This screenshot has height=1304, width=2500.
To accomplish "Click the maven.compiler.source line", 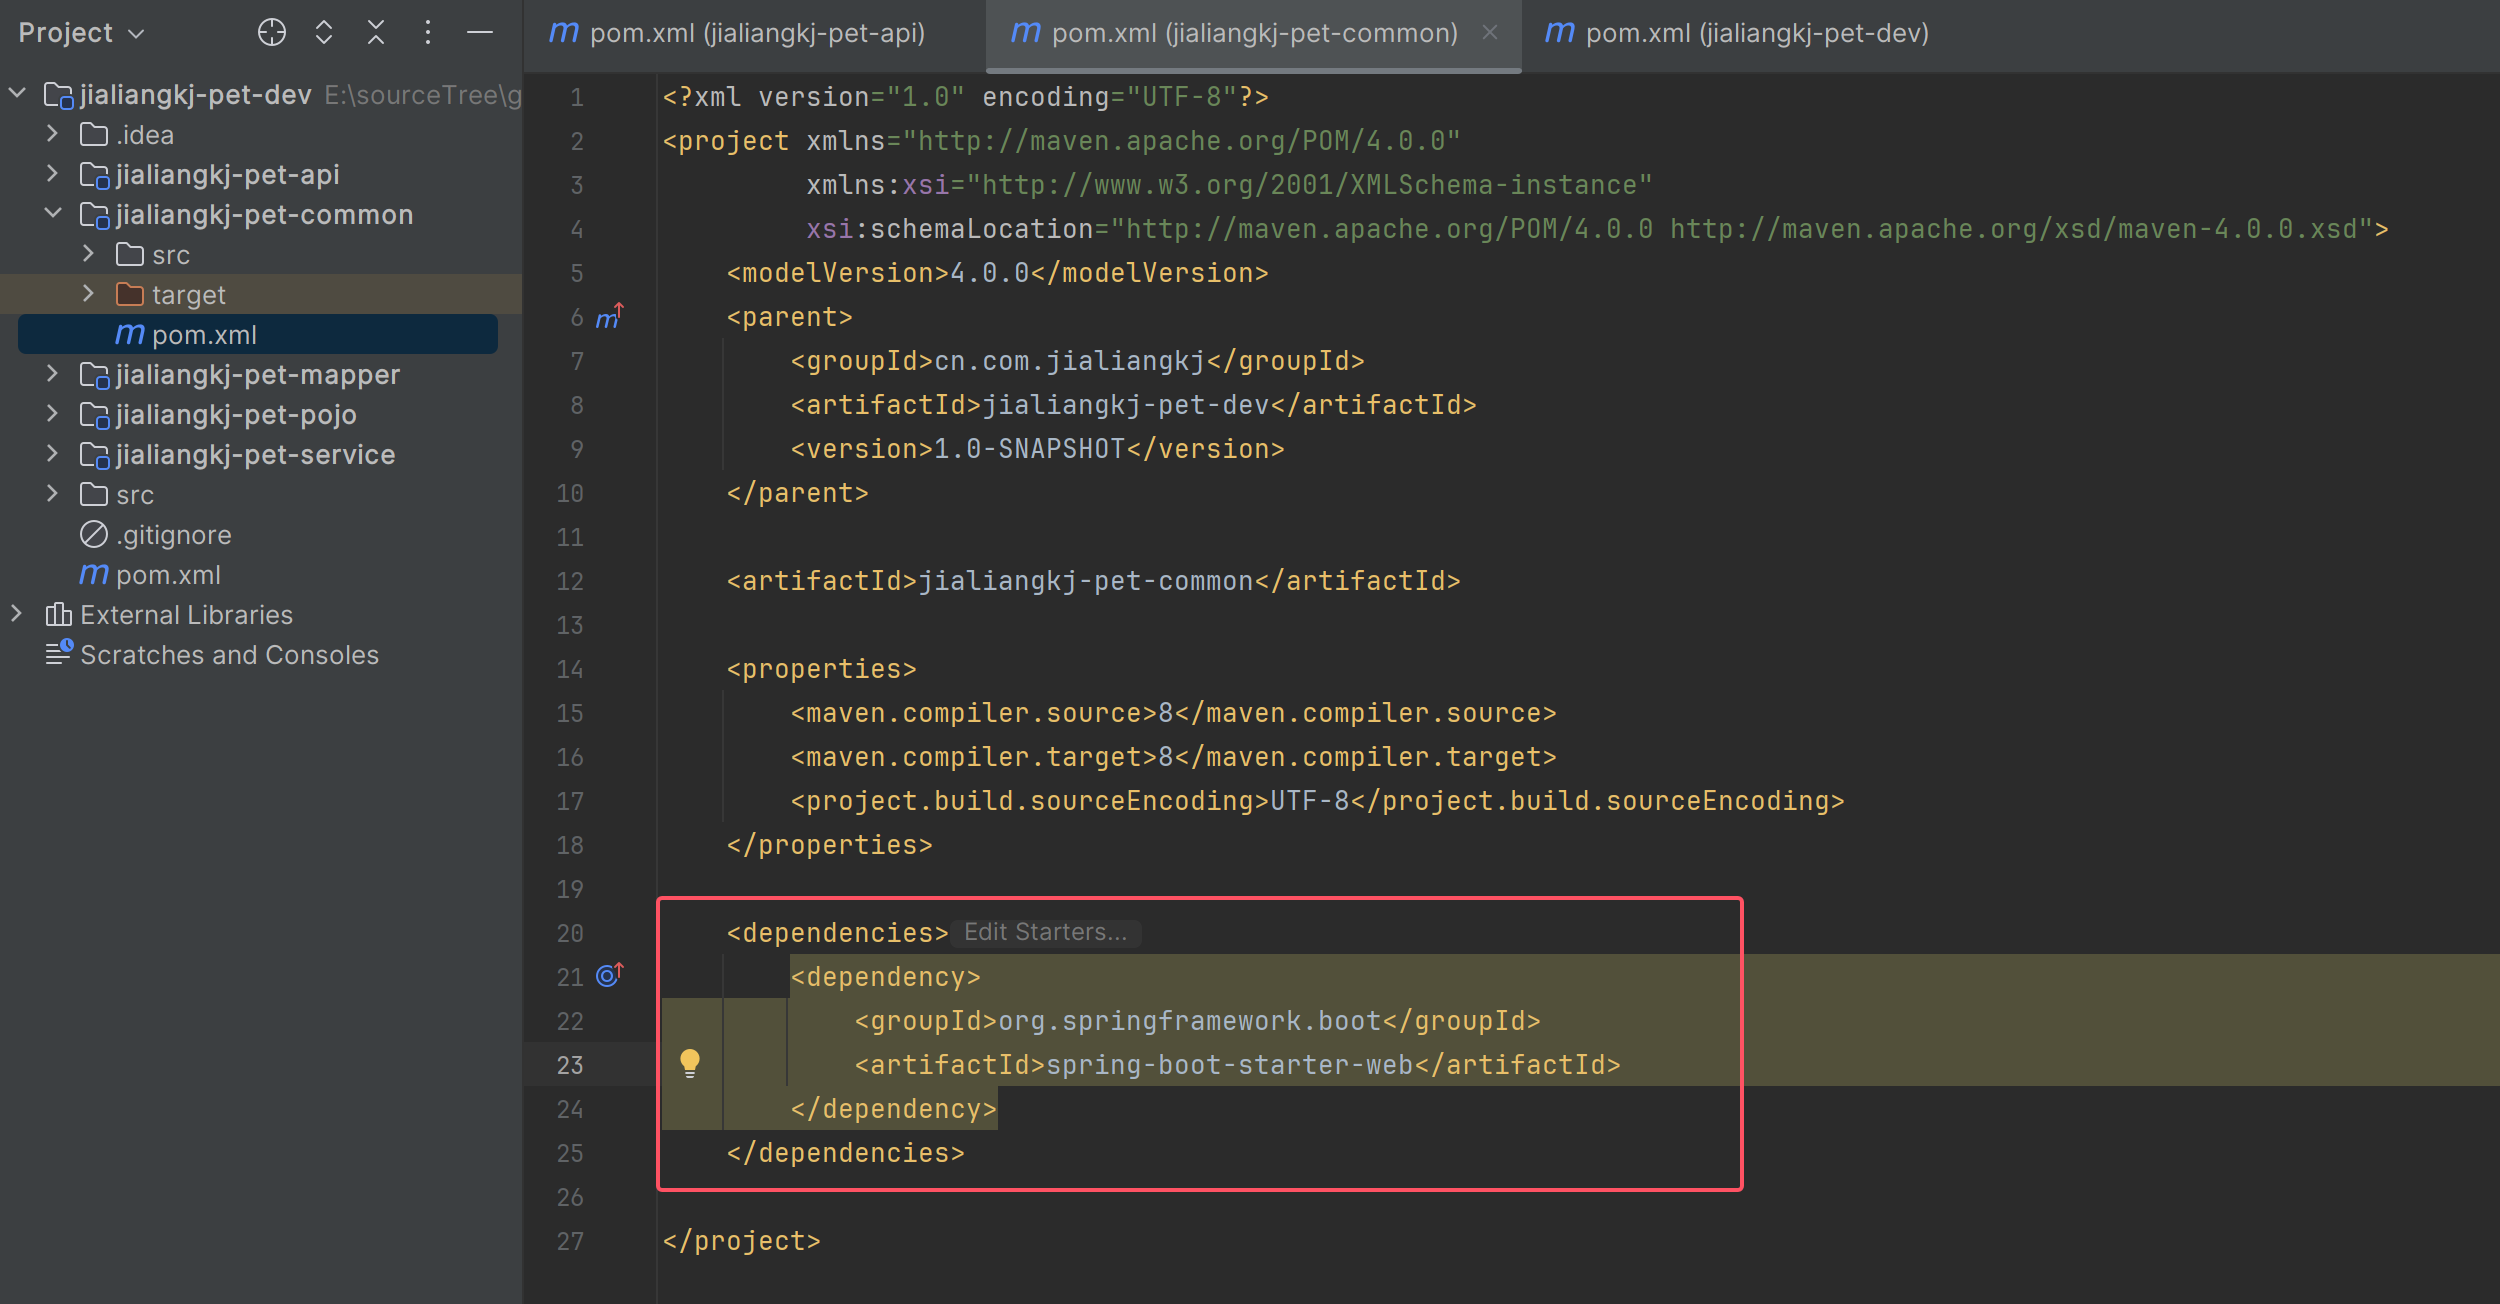I will [x=1173, y=713].
